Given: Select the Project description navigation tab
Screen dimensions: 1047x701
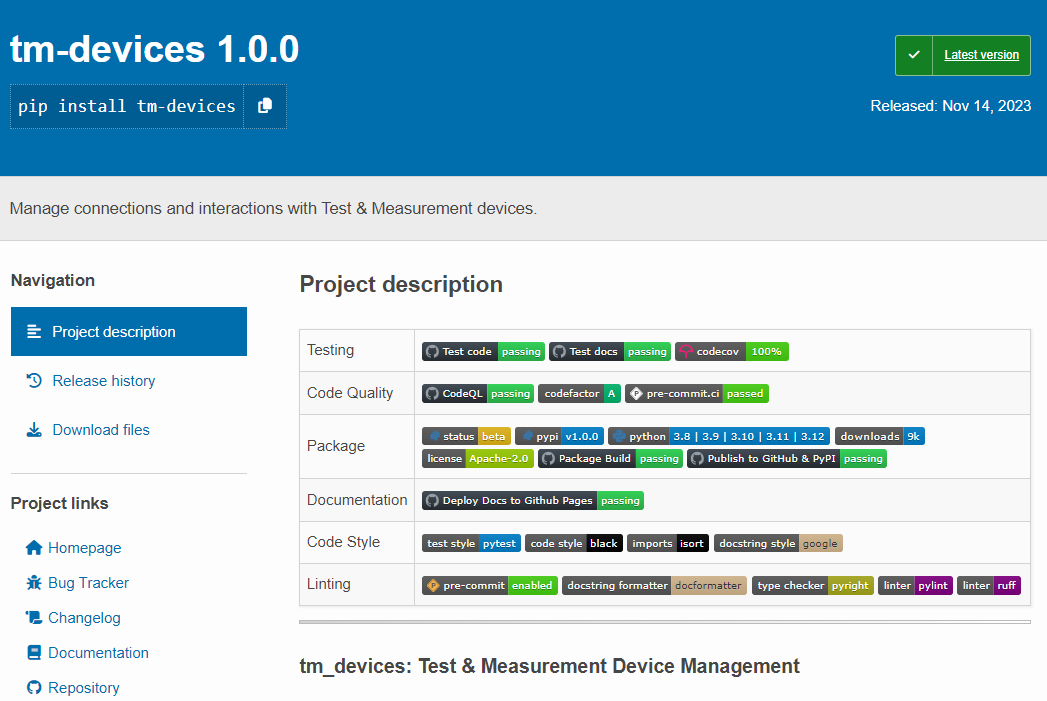Looking at the screenshot, I should pos(129,332).
